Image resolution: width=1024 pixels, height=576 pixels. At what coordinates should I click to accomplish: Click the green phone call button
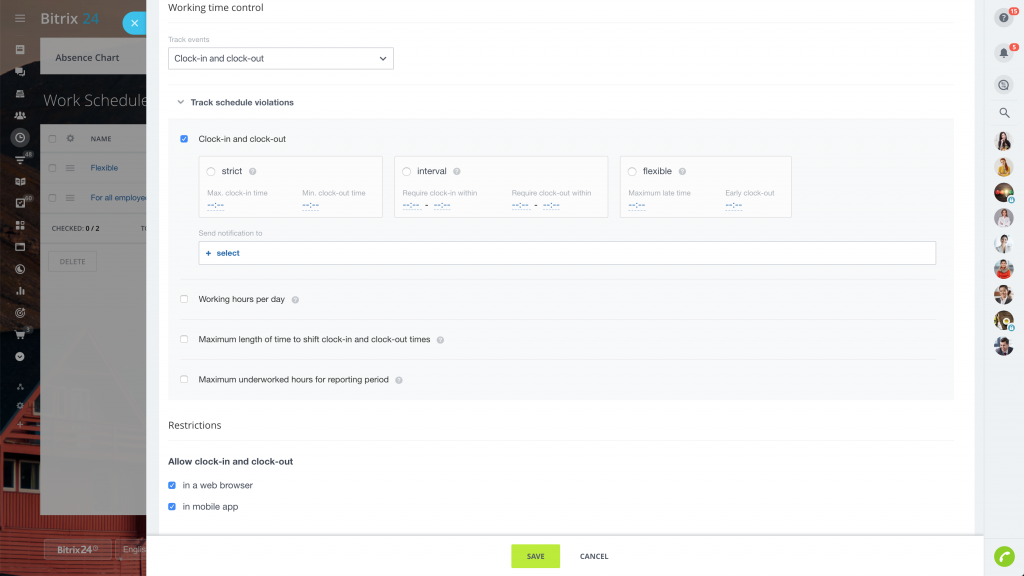(1004, 556)
